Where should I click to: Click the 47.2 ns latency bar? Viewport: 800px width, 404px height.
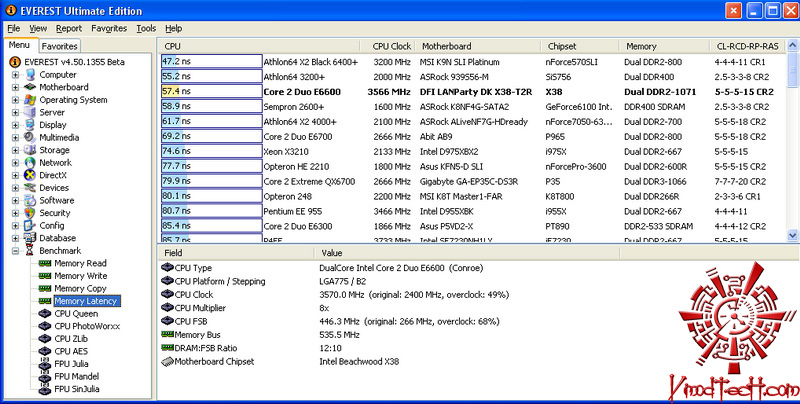point(212,62)
